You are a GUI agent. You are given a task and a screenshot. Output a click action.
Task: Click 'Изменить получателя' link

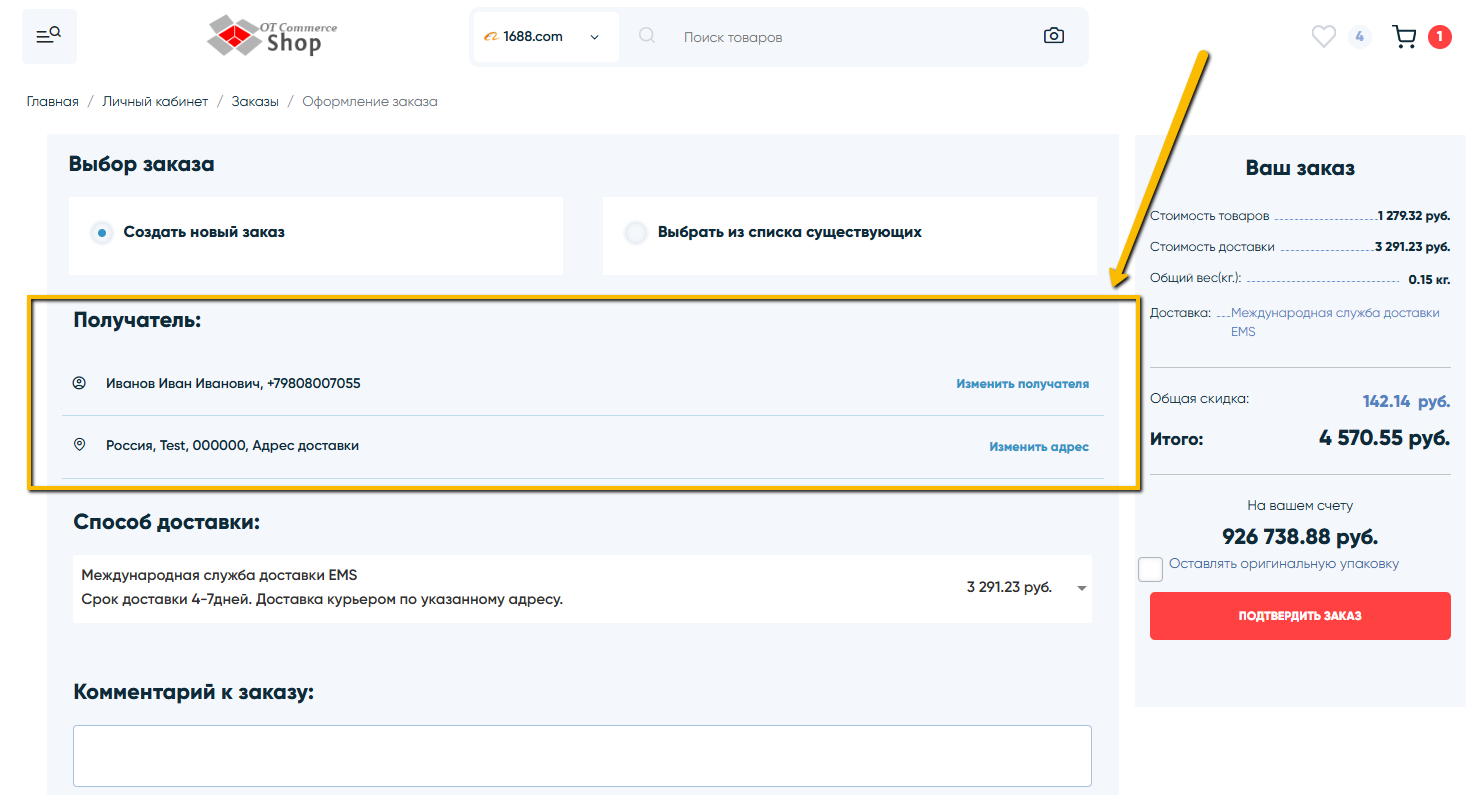(1022, 384)
